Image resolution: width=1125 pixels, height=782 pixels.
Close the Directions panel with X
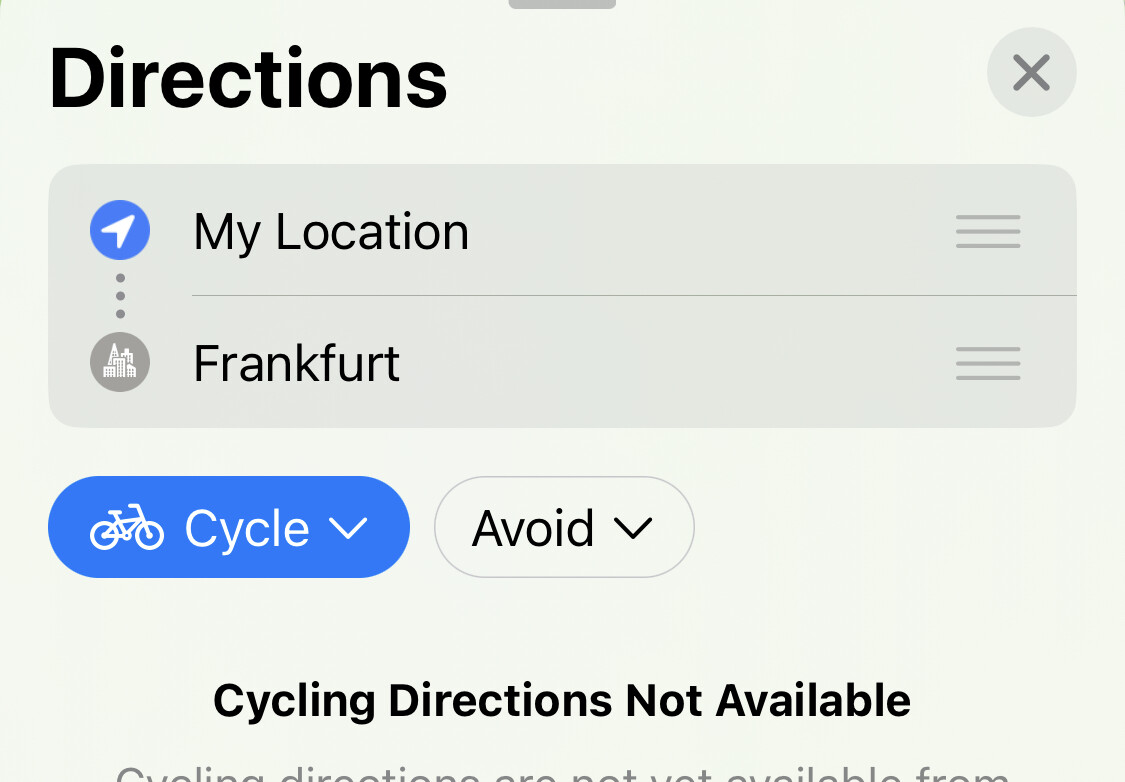pyautogui.click(x=1031, y=73)
